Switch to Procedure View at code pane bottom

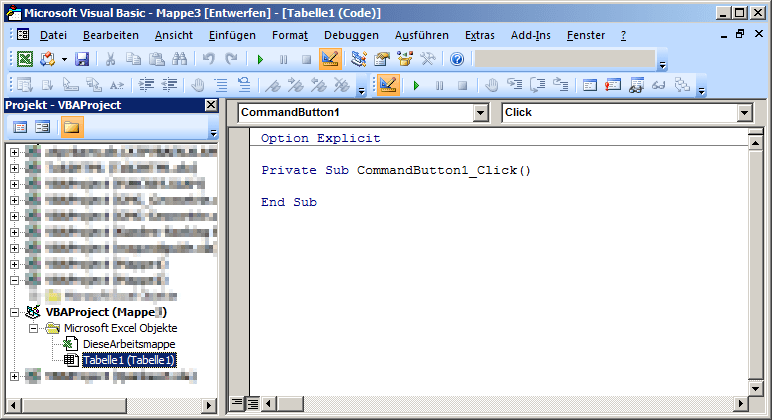coord(237,404)
